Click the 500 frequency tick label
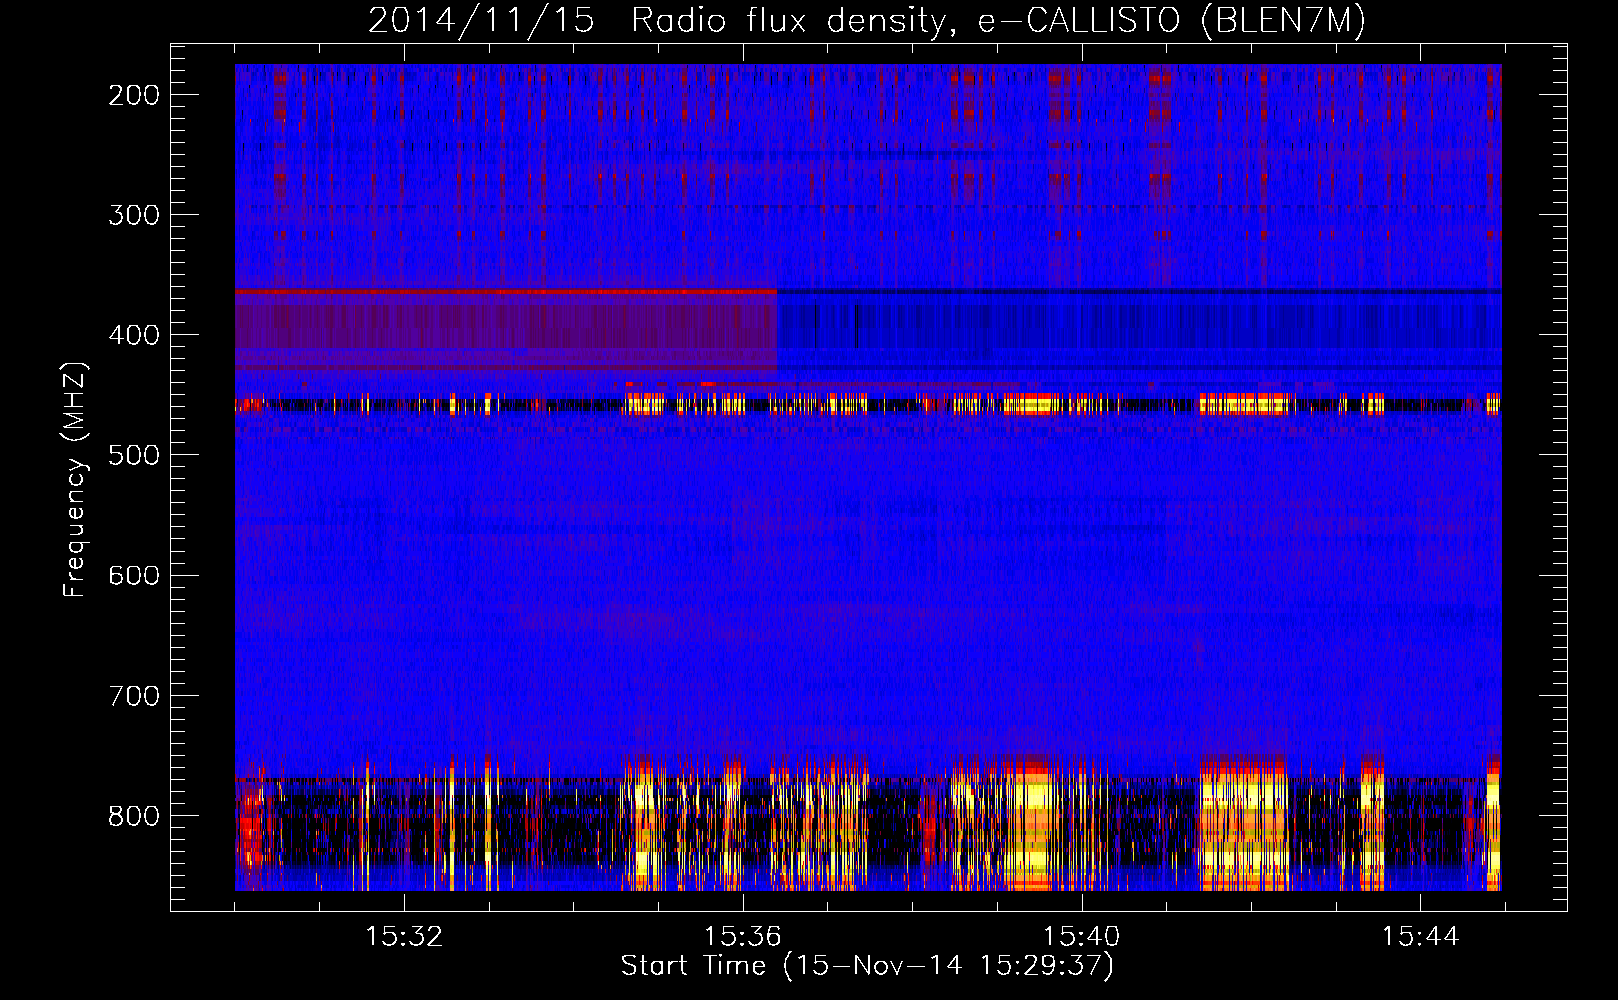The width and height of the screenshot is (1618, 1000). click(134, 455)
